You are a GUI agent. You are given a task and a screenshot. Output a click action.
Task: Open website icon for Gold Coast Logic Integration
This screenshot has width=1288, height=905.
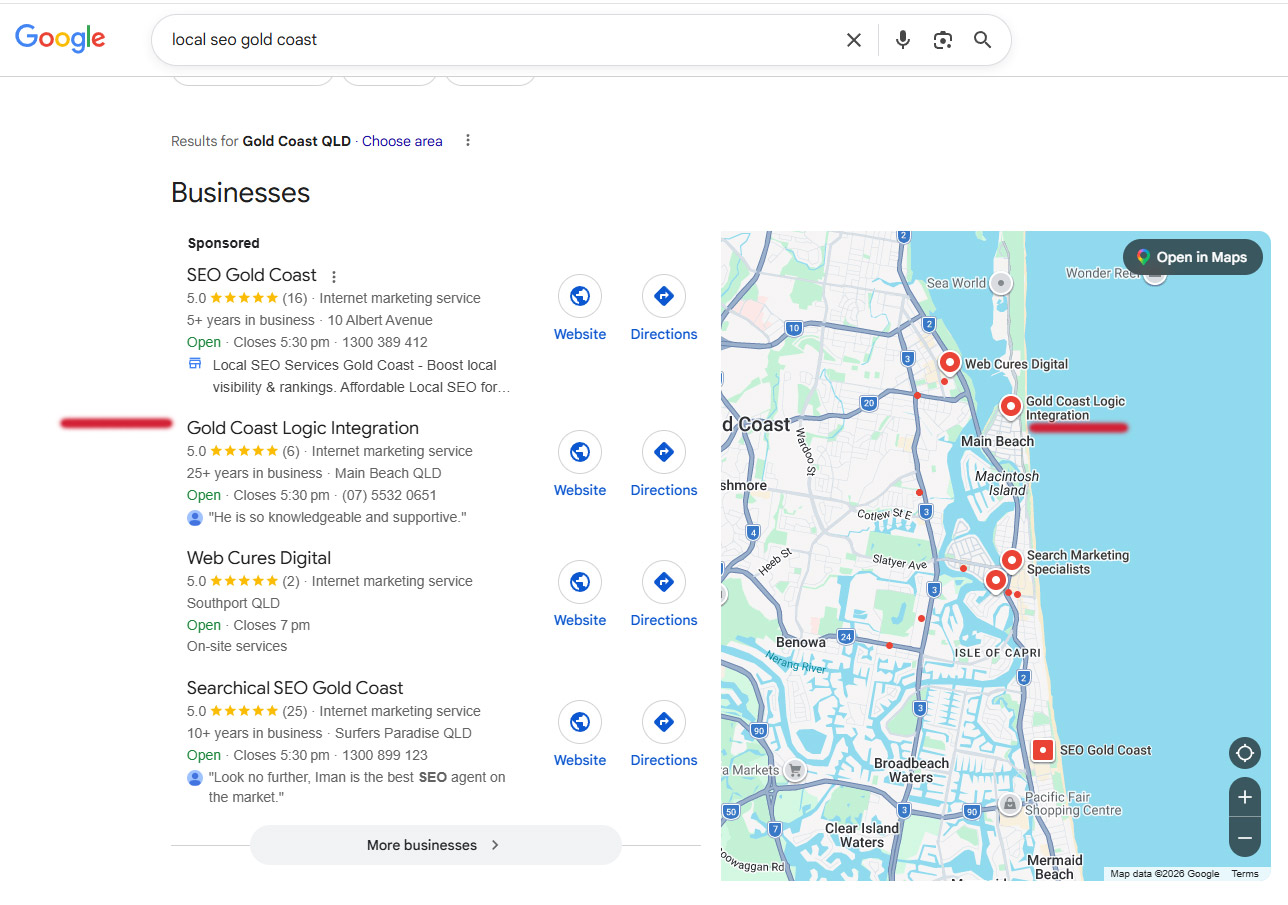[x=580, y=452]
